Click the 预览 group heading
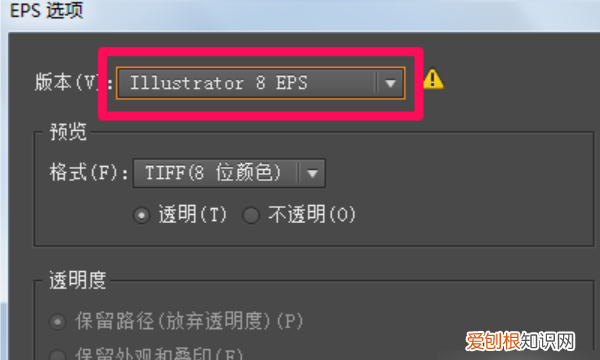Screen dimensions: 600x360 tap(68, 132)
